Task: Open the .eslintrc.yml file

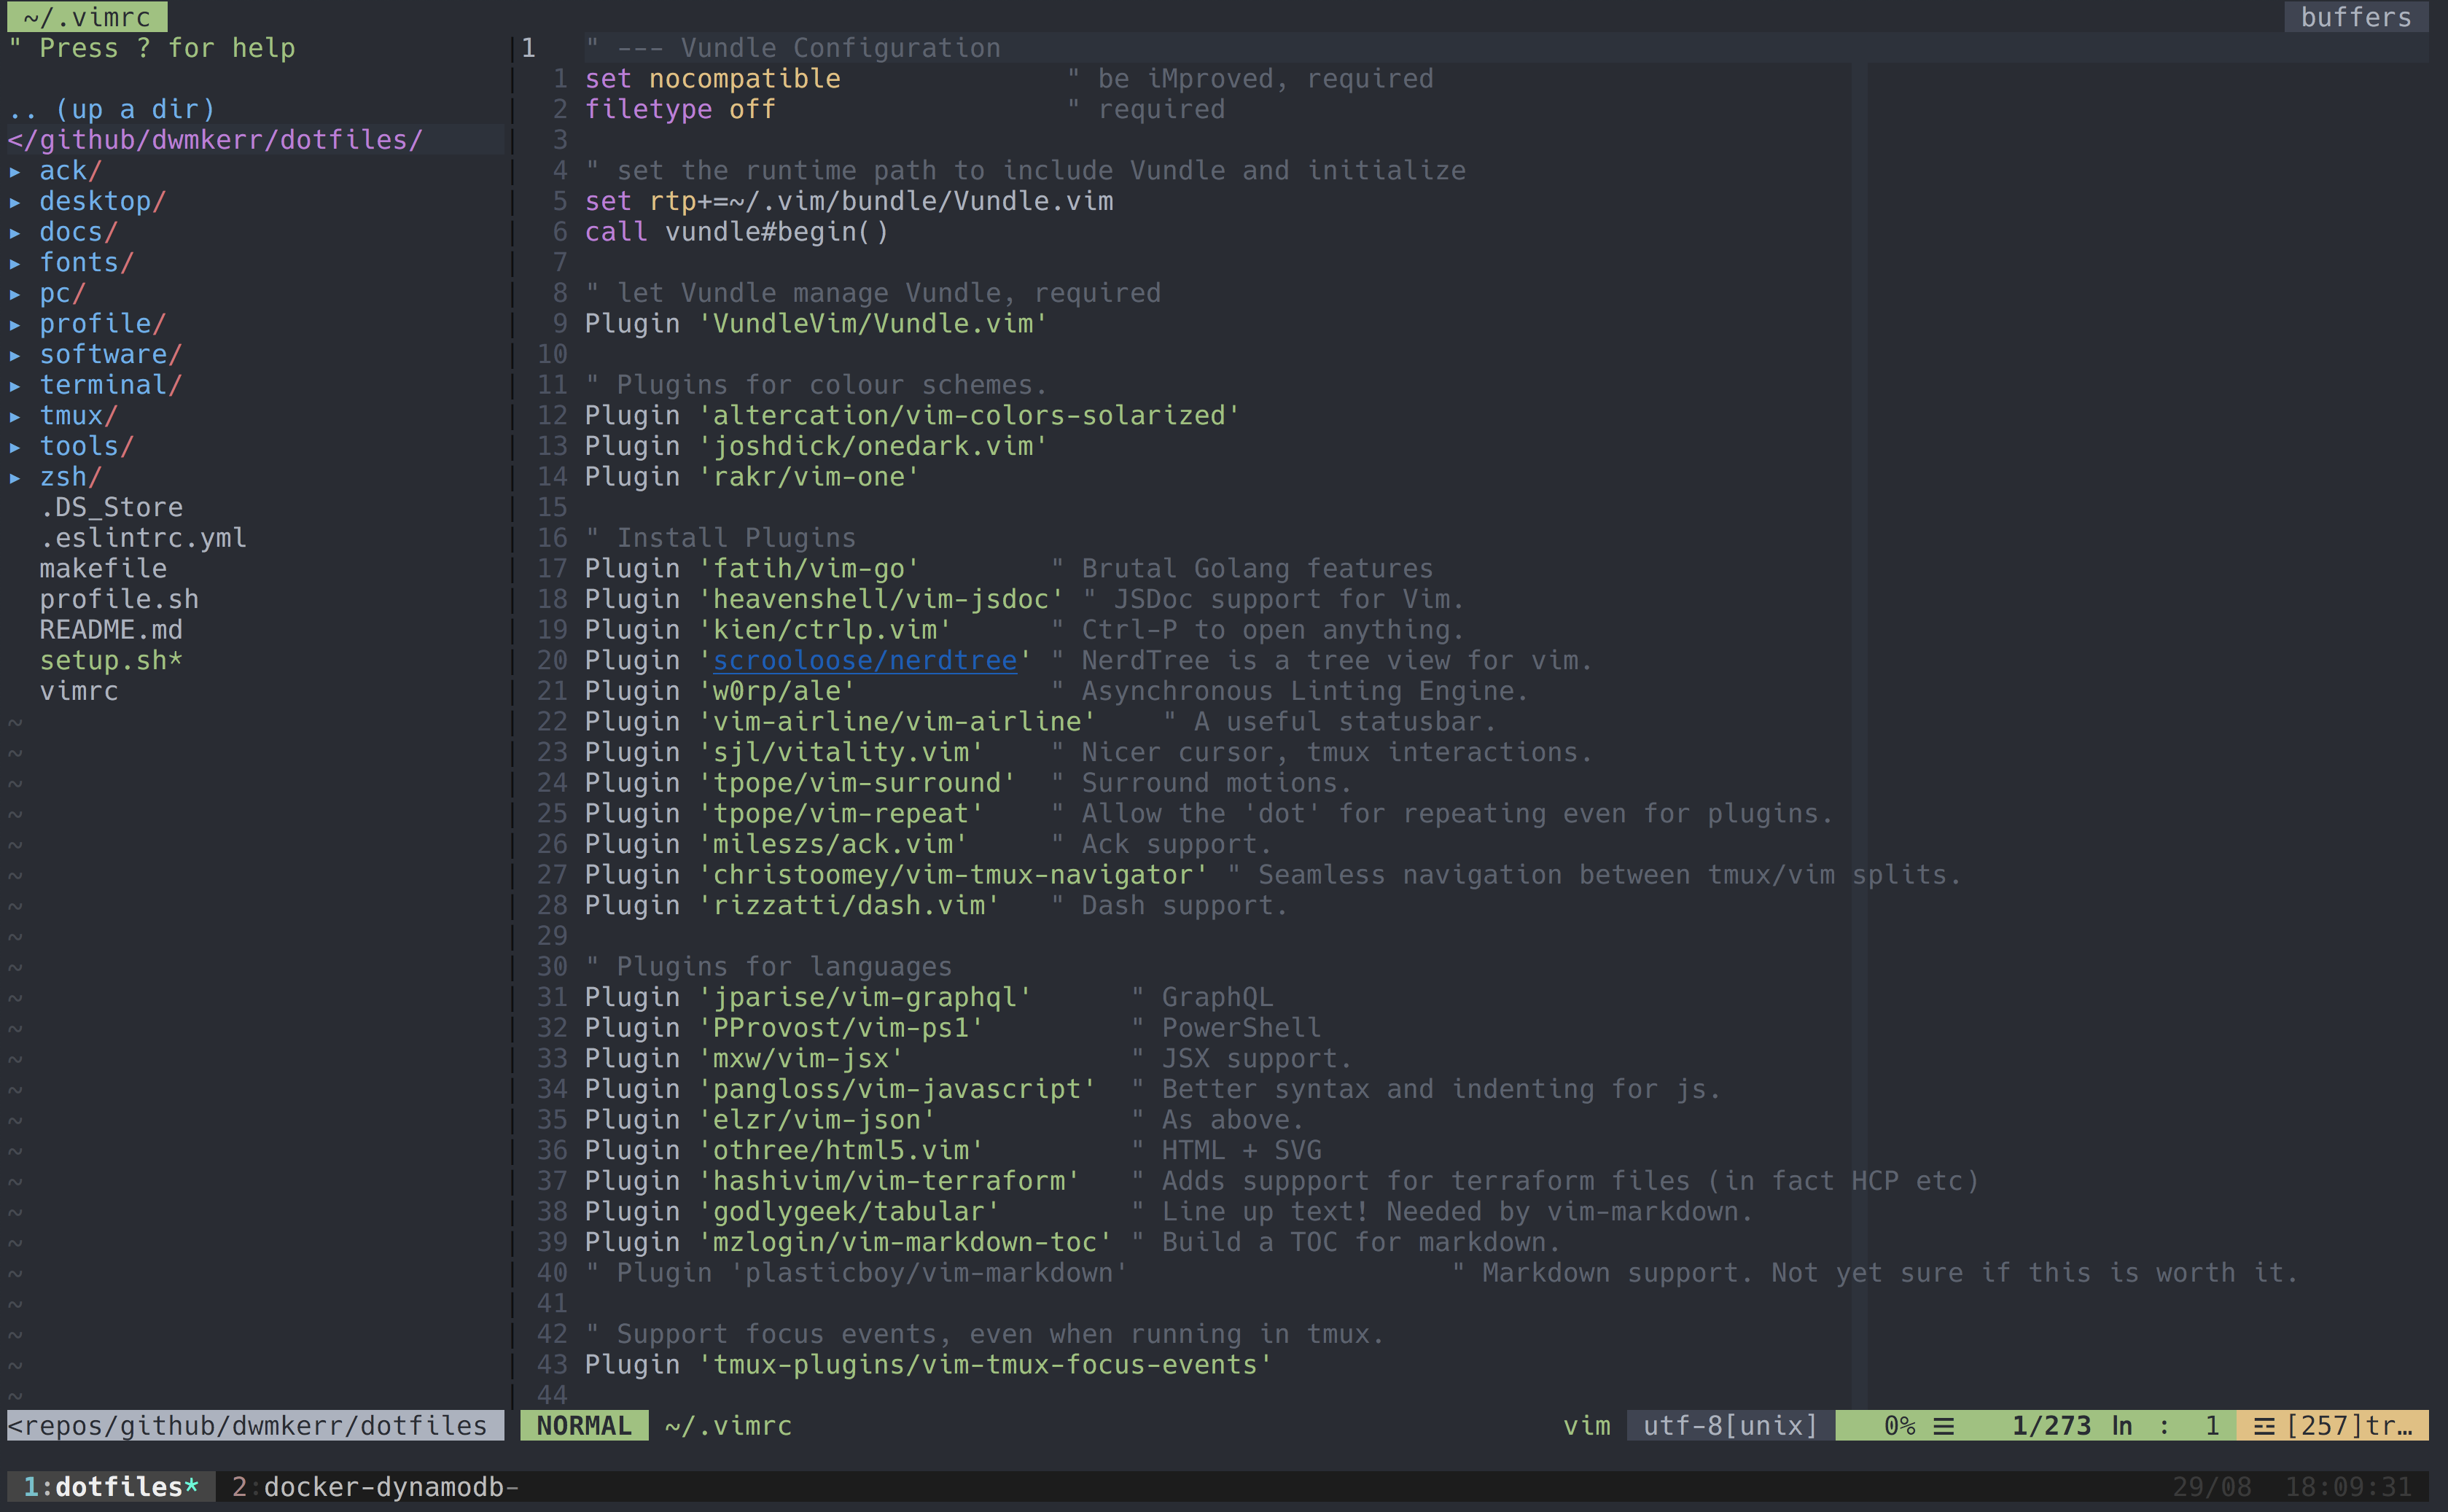Action: tap(143, 538)
